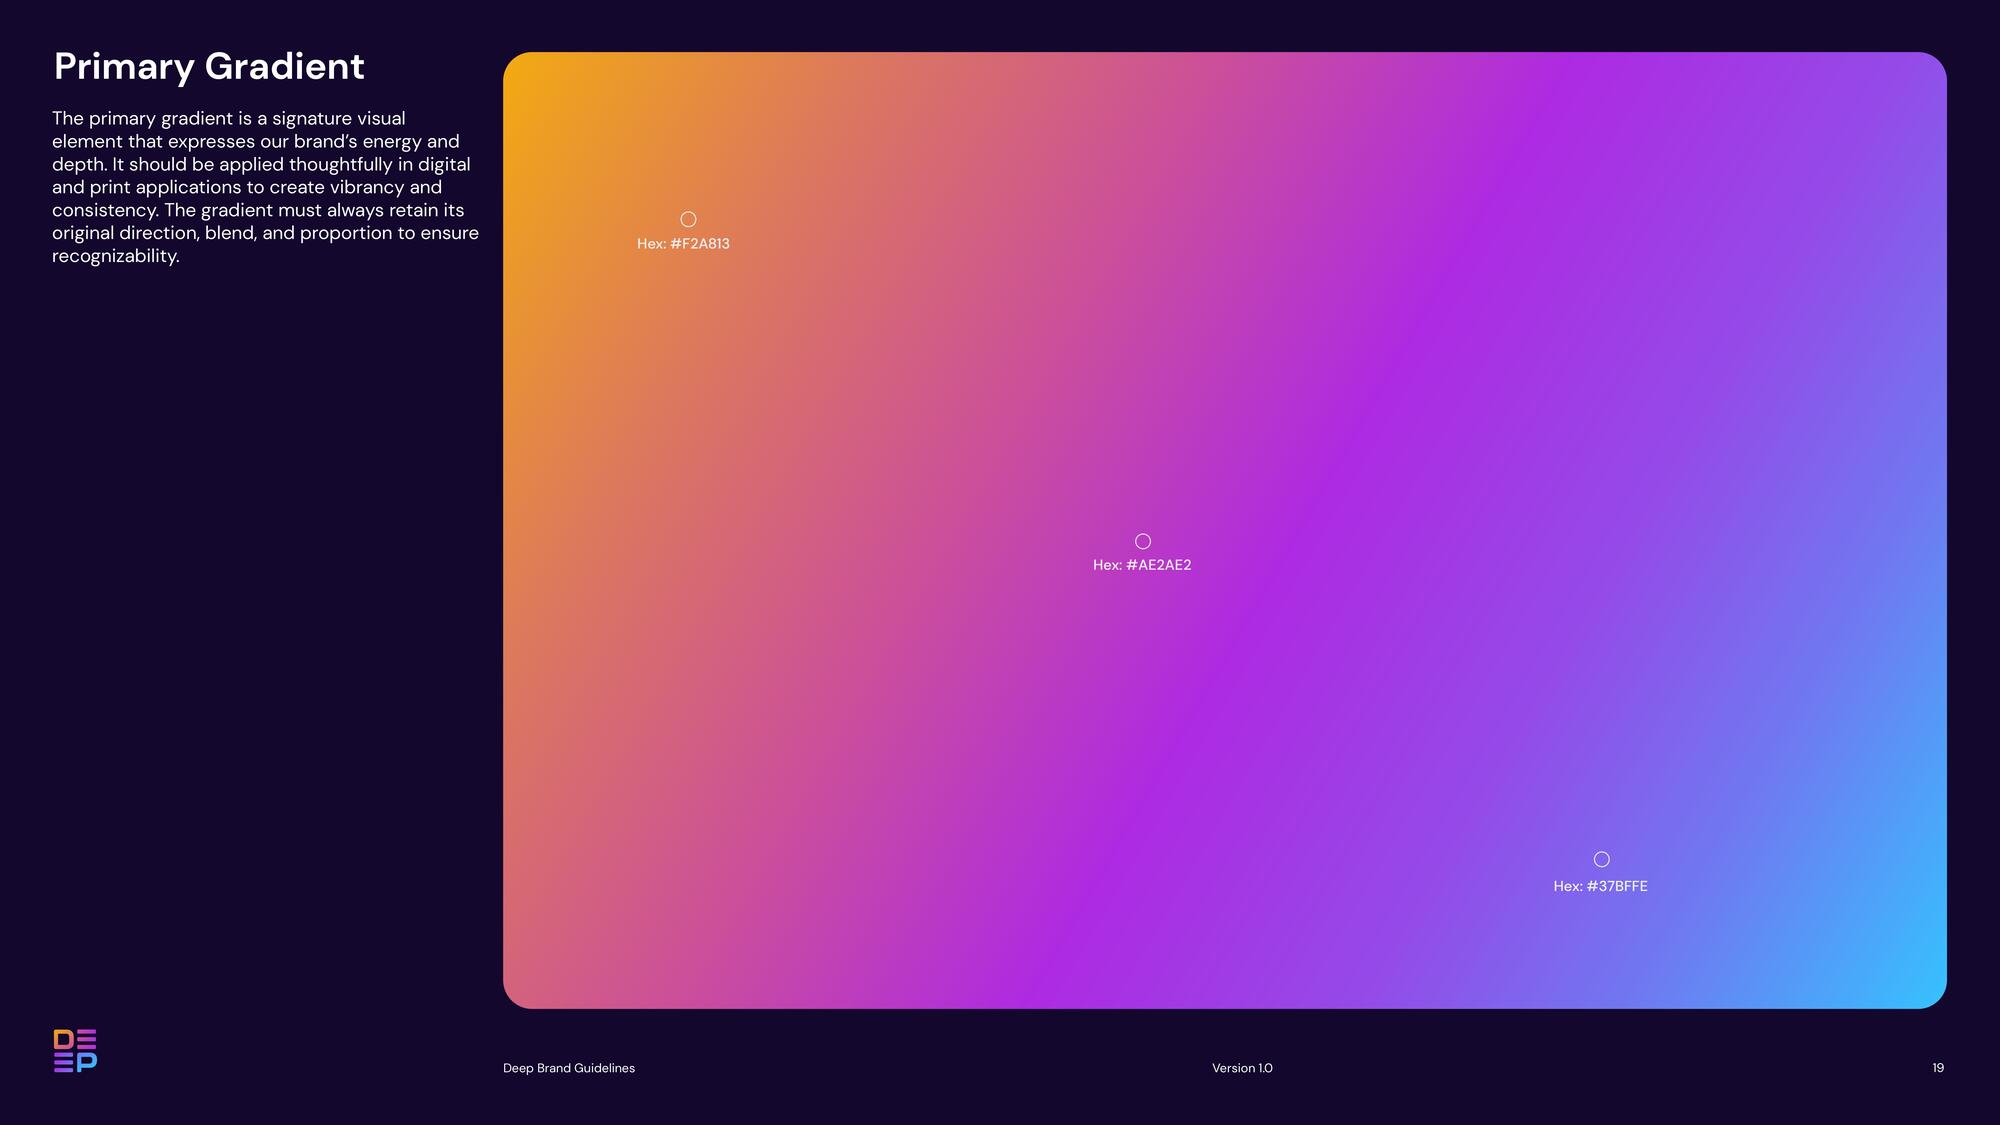
Task: Click the DEEP logo in the corner
Action: tap(75, 1050)
